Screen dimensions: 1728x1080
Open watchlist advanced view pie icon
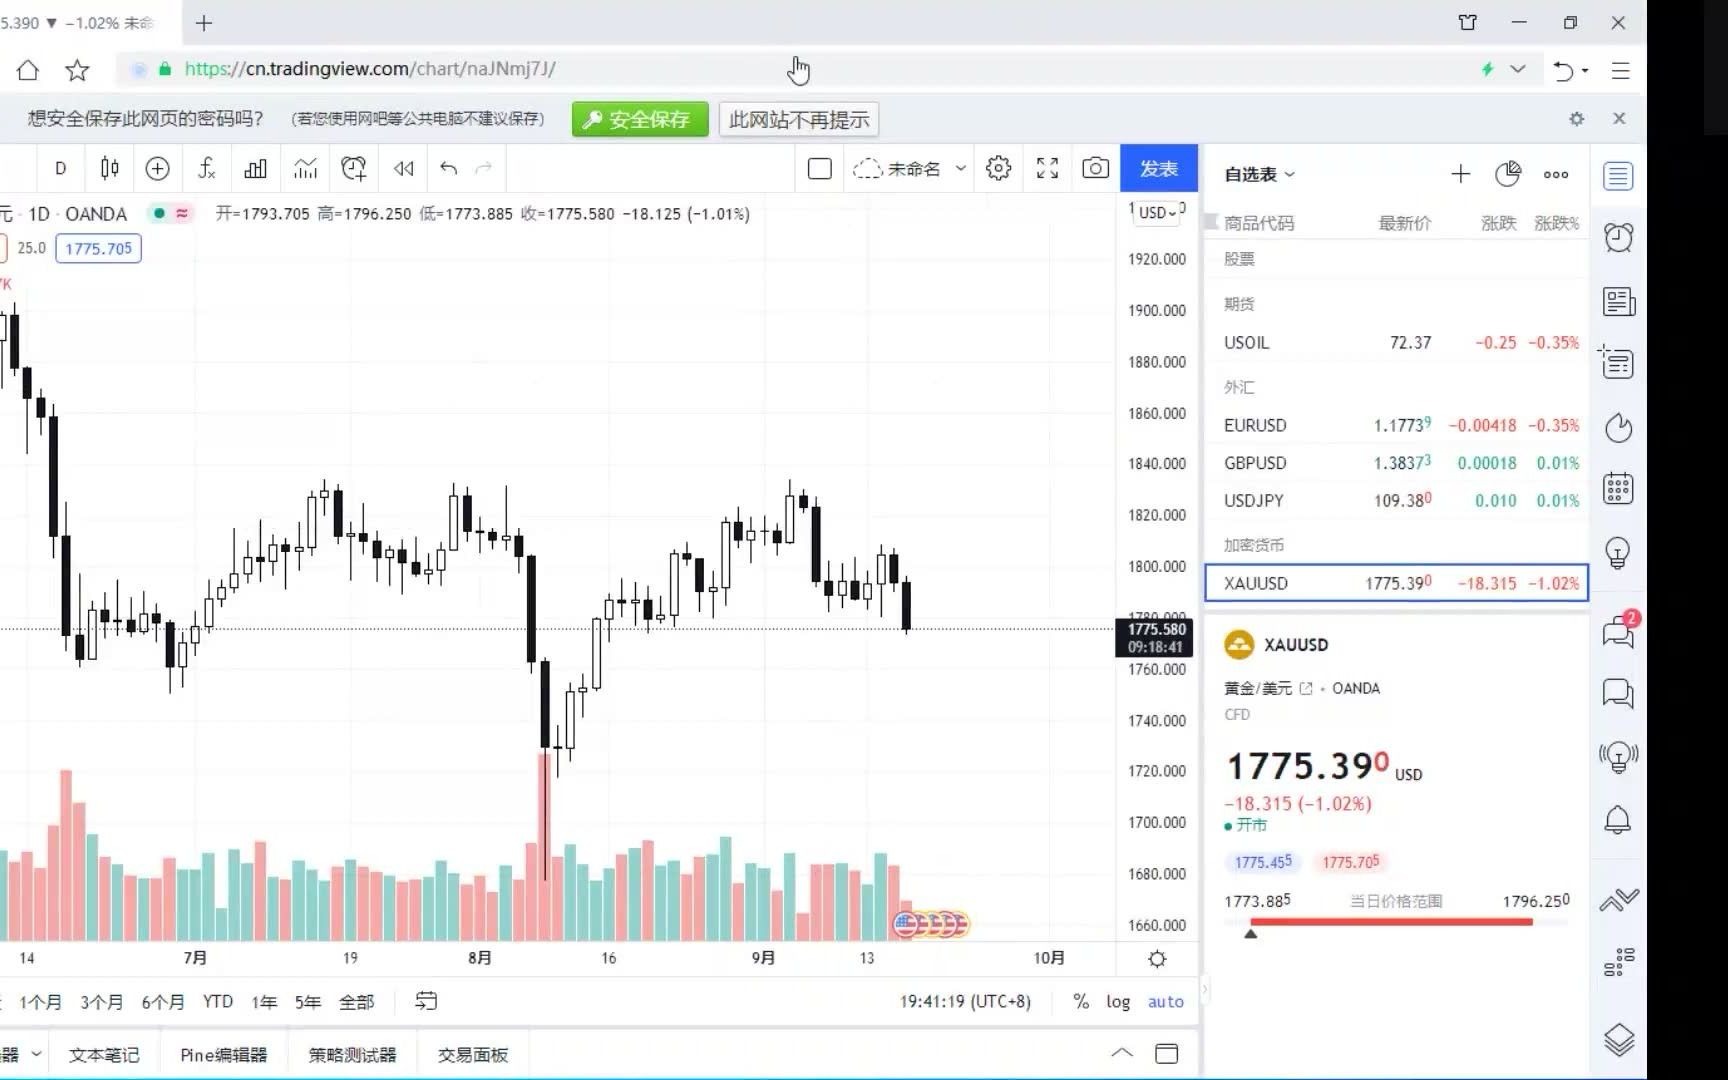(x=1508, y=174)
